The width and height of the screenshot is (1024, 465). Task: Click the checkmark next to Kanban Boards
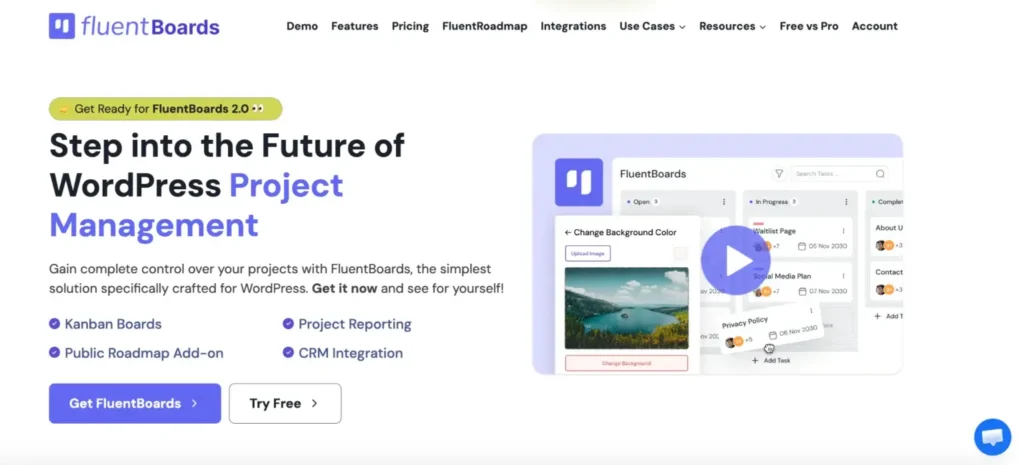click(x=54, y=324)
